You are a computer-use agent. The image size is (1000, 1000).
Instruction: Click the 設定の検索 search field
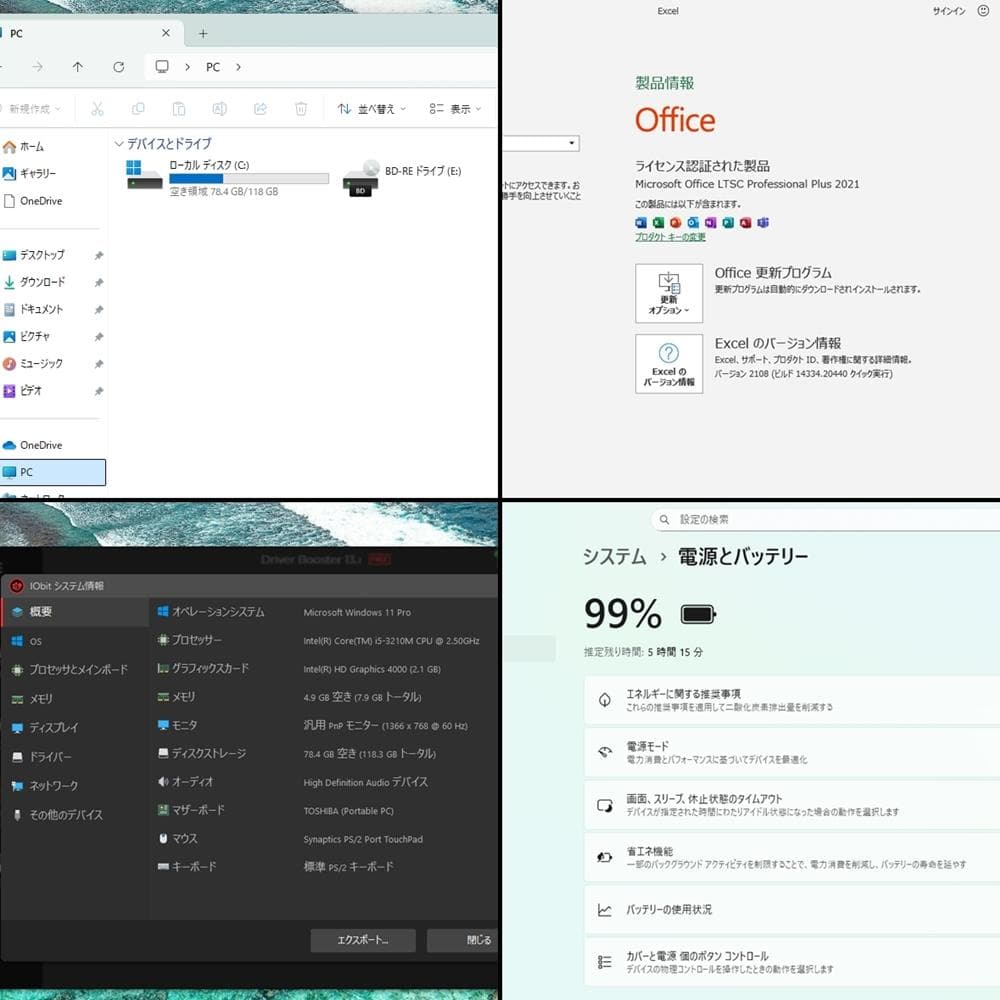750,519
